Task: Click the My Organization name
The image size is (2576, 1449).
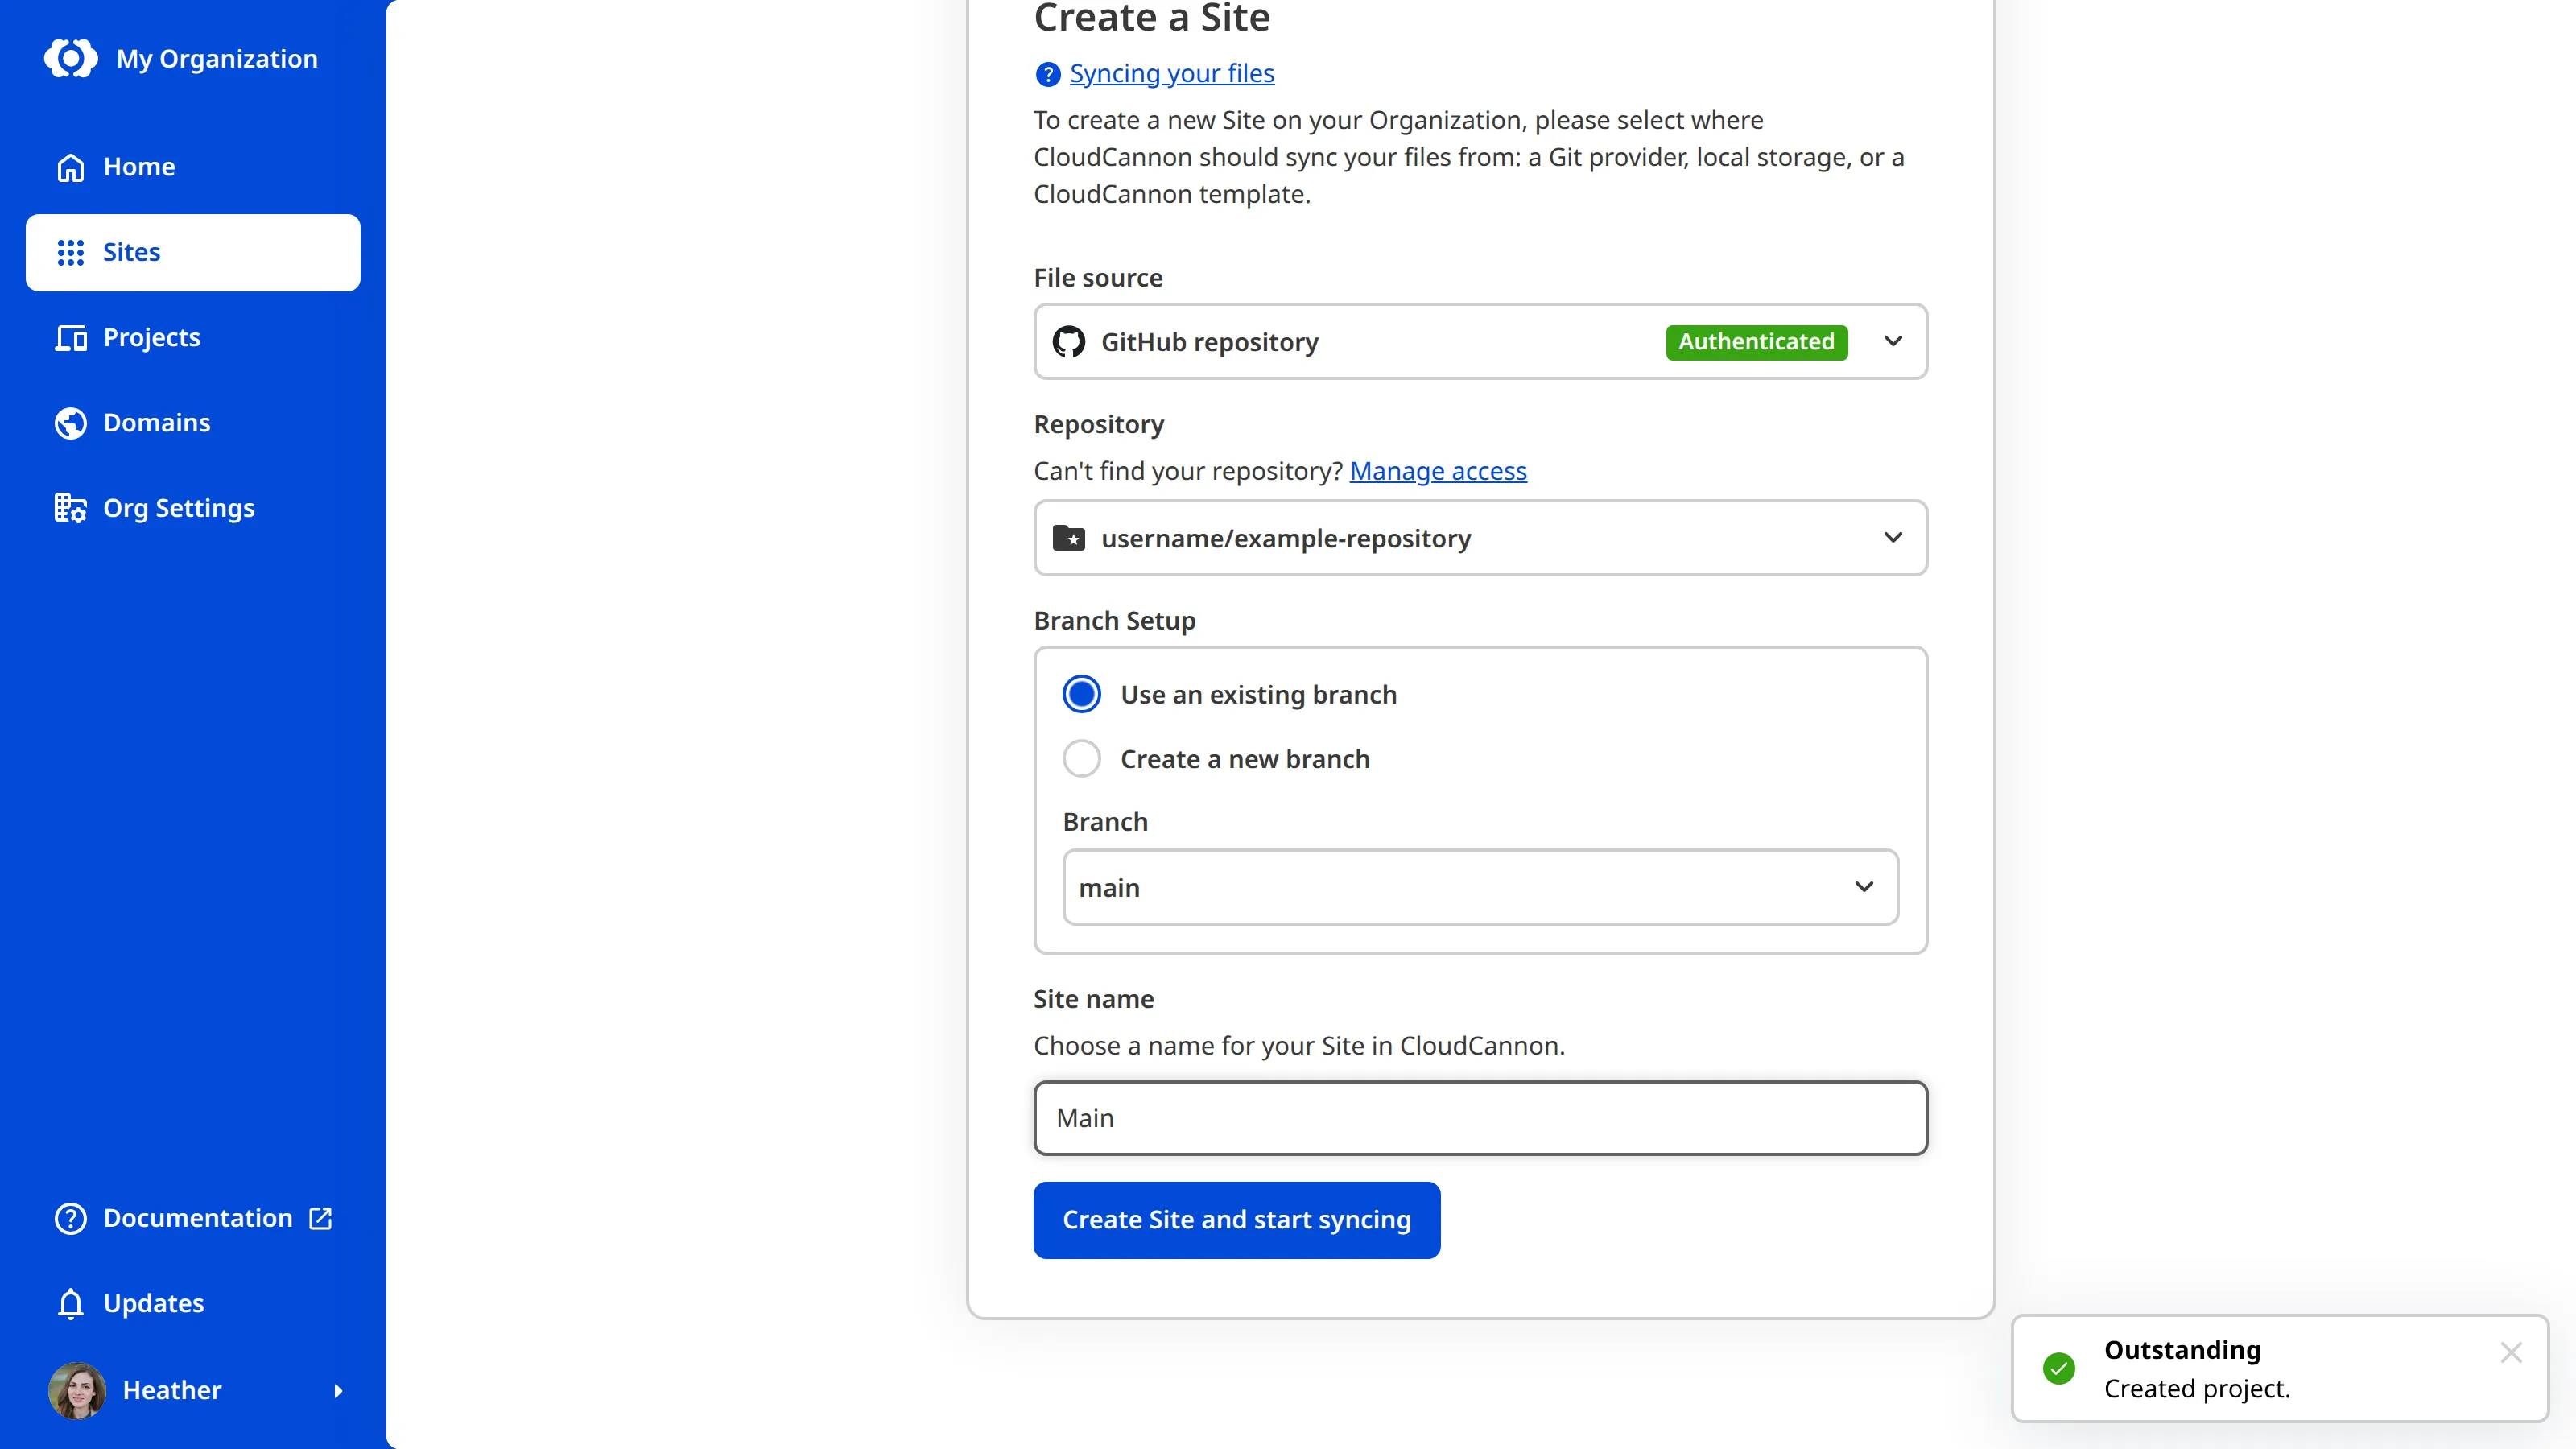Action: point(217,59)
